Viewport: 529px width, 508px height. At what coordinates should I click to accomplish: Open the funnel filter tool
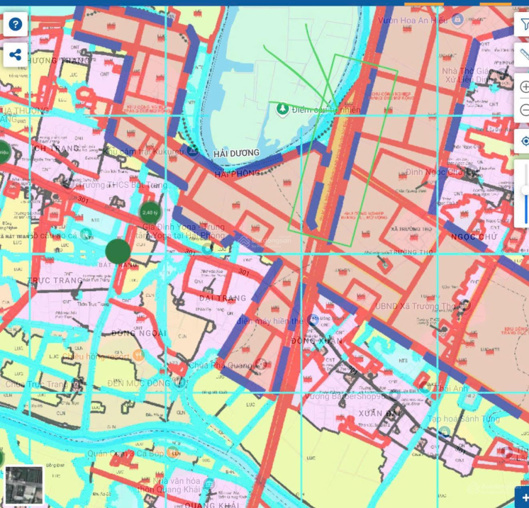coord(523,24)
